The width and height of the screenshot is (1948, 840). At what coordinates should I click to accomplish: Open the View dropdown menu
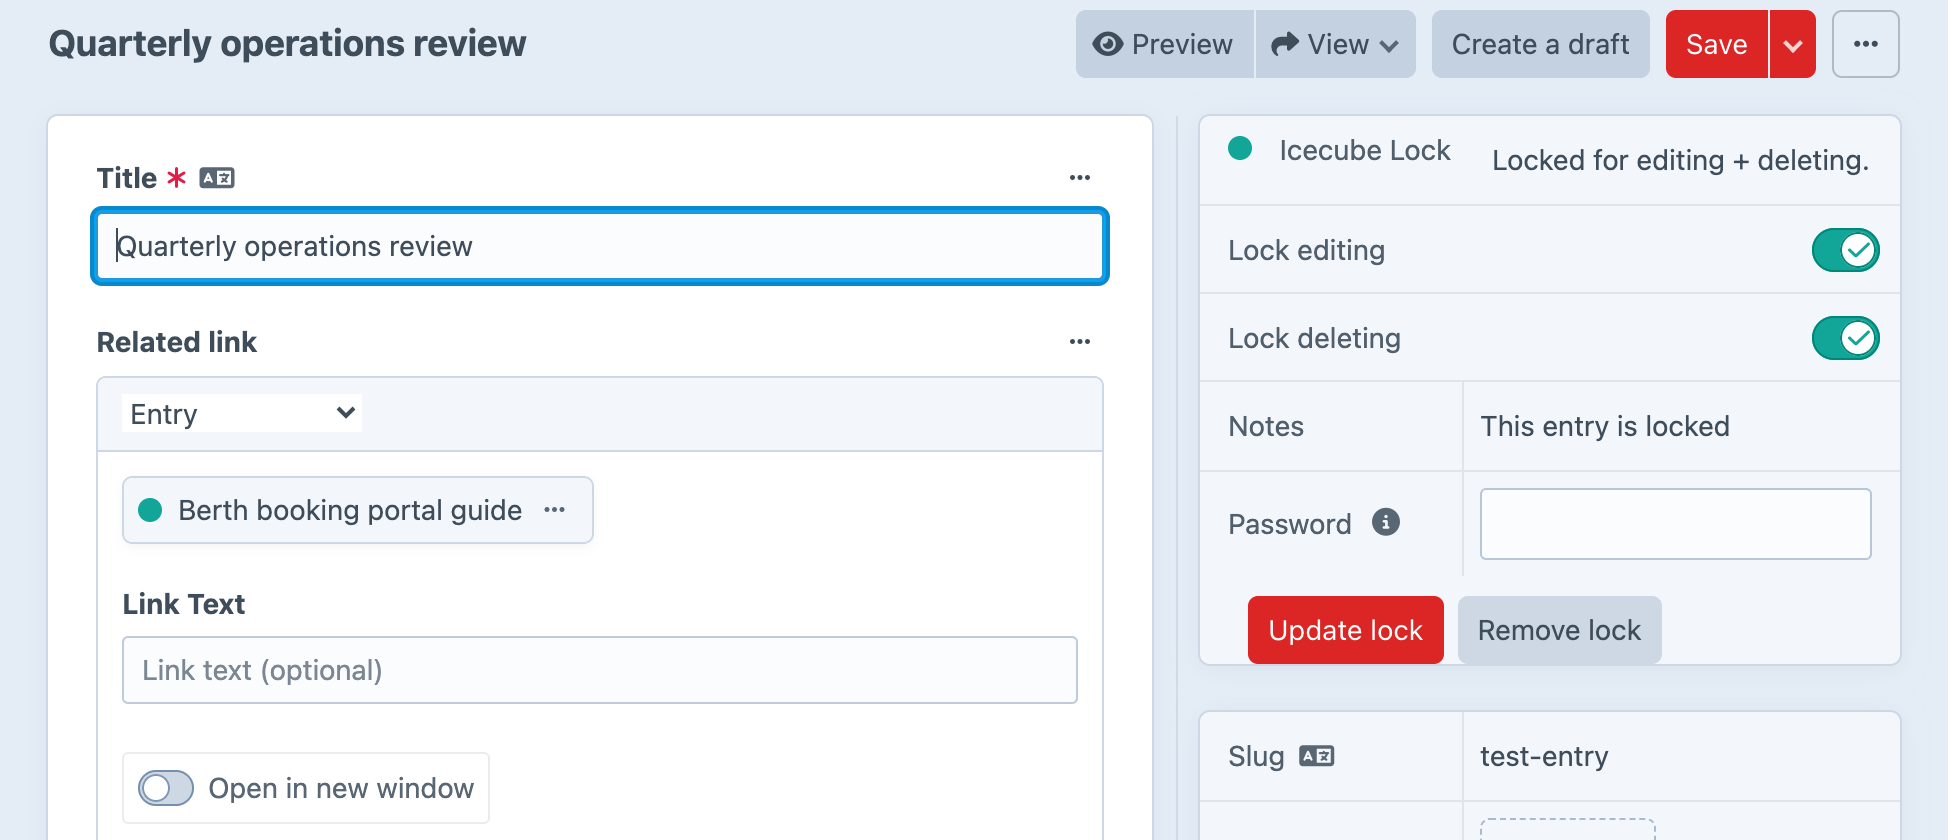[x=1335, y=44]
